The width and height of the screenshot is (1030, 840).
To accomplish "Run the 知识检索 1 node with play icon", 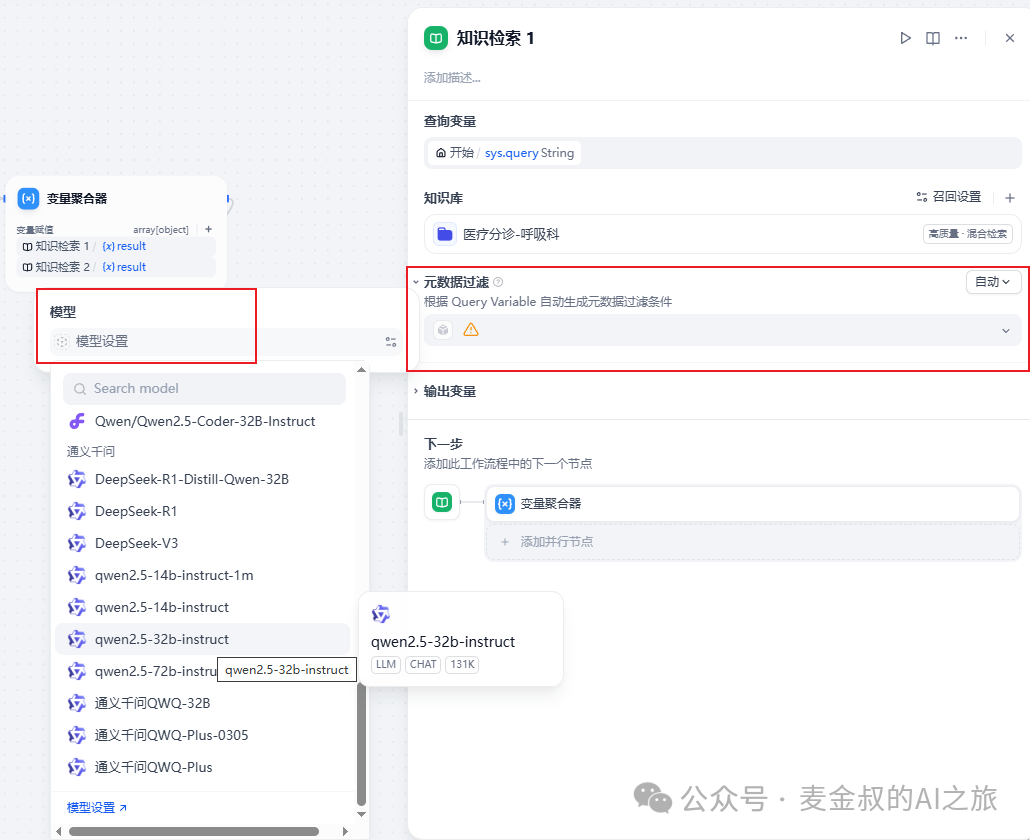I will coord(905,38).
